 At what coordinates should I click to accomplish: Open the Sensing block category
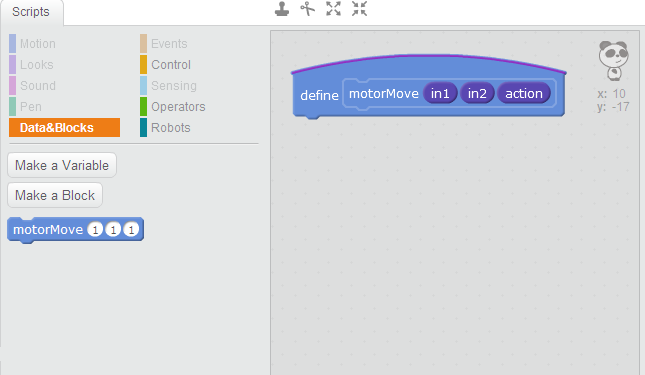click(x=174, y=86)
